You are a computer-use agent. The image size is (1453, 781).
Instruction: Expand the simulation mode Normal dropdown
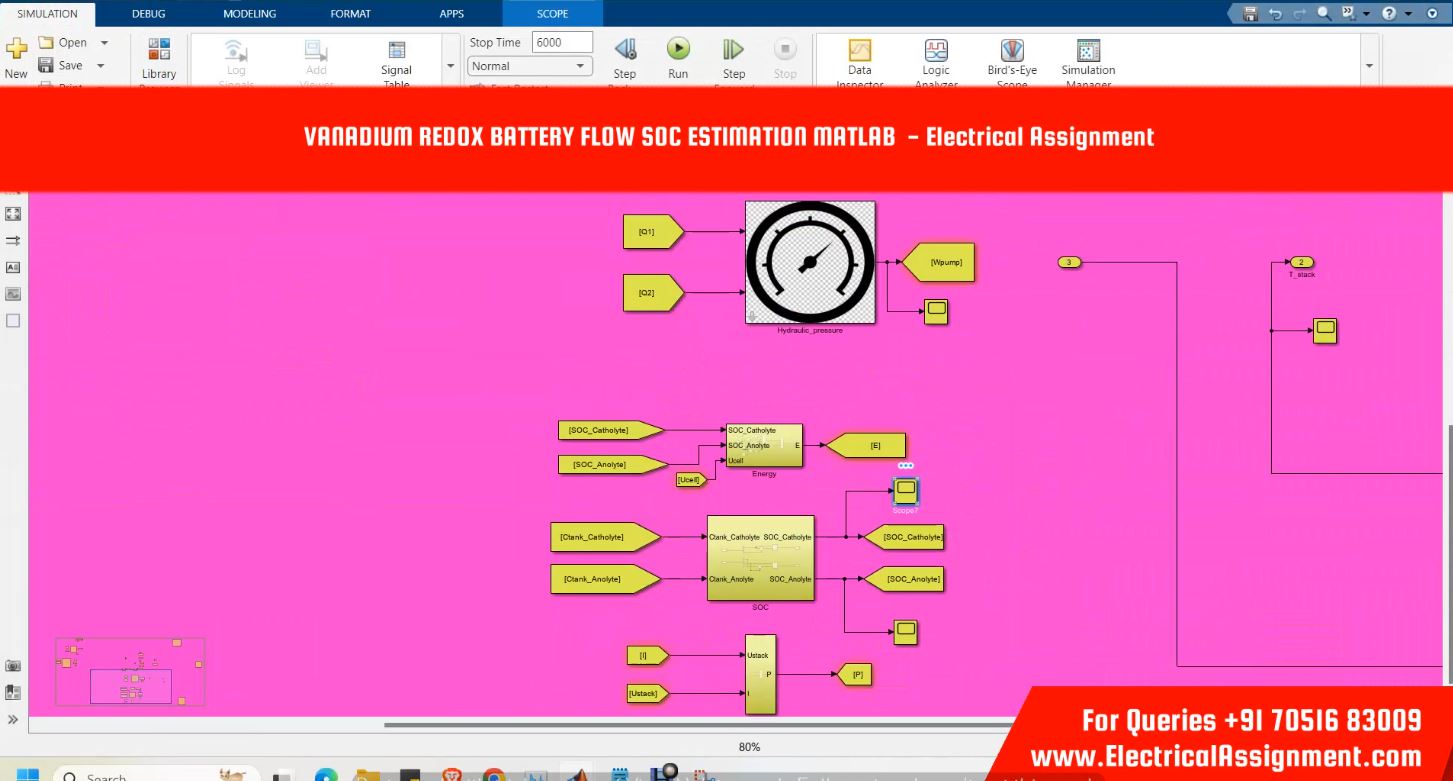point(530,66)
